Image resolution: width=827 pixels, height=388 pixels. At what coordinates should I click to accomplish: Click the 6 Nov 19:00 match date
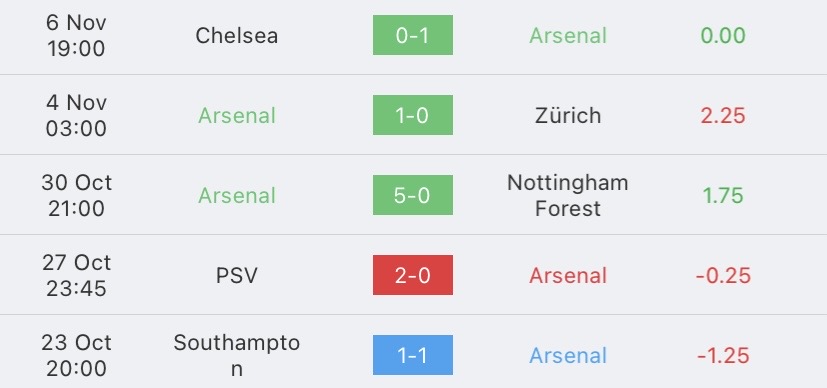(76, 35)
